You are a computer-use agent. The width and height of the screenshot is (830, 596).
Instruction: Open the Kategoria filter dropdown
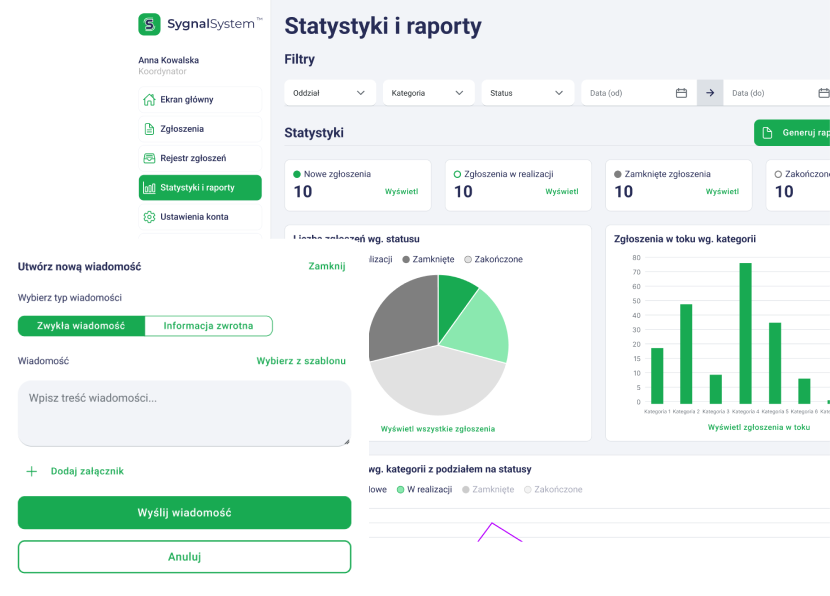point(427,93)
